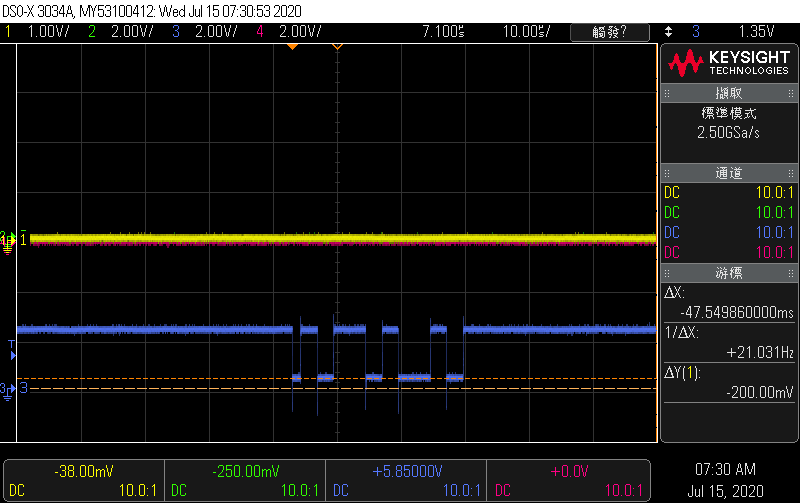This screenshot has height=503, width=800.
Task: Open the 擷取 acquisition panel header
Action: pyautogui.click(x=729, y=93)
